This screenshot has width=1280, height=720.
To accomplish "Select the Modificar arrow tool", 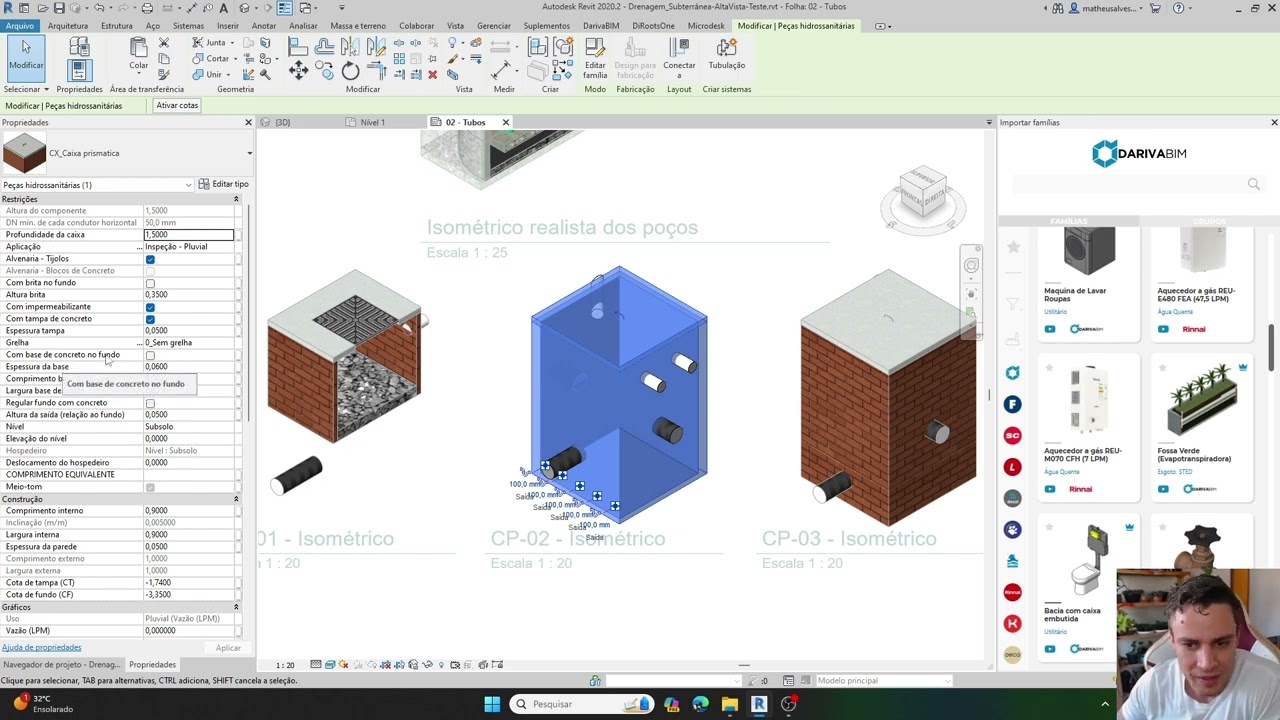I will (26, 54).
